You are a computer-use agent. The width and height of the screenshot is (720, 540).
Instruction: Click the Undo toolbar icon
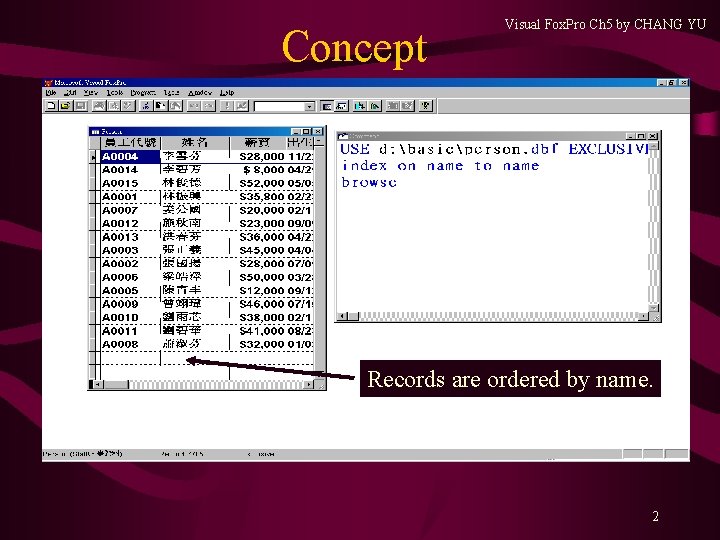(x=194, y=106)
